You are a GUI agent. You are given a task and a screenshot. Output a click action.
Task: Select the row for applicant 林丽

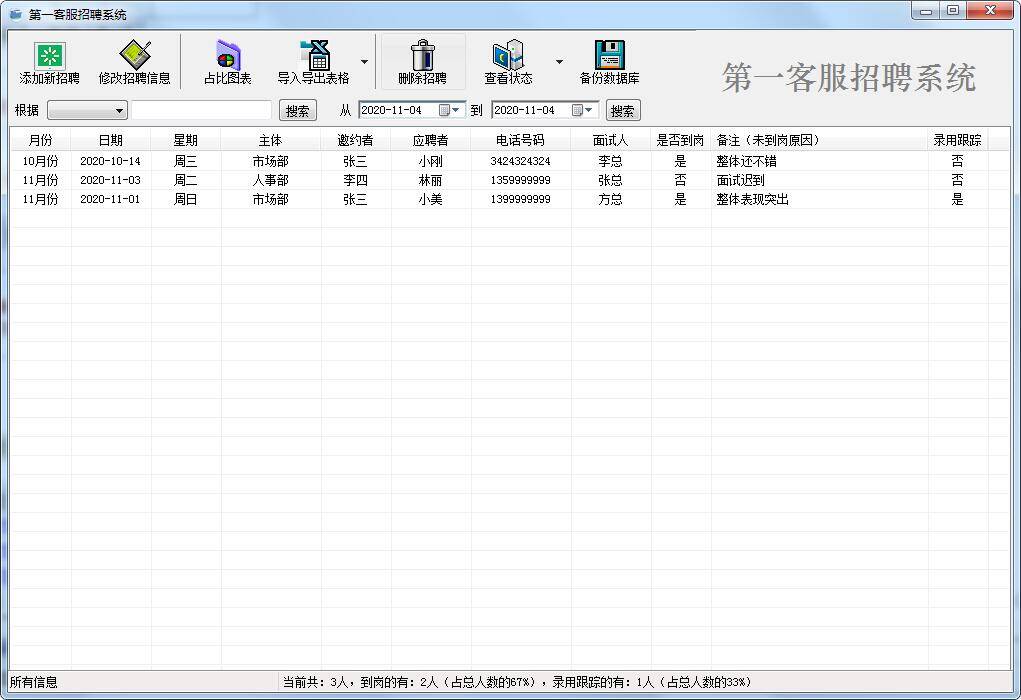point(430,180)
